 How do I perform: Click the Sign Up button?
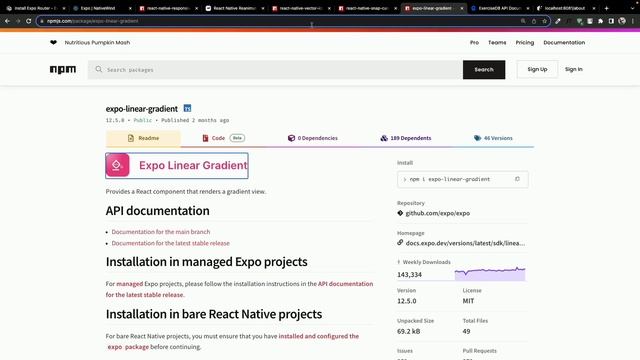pos(537,69)
